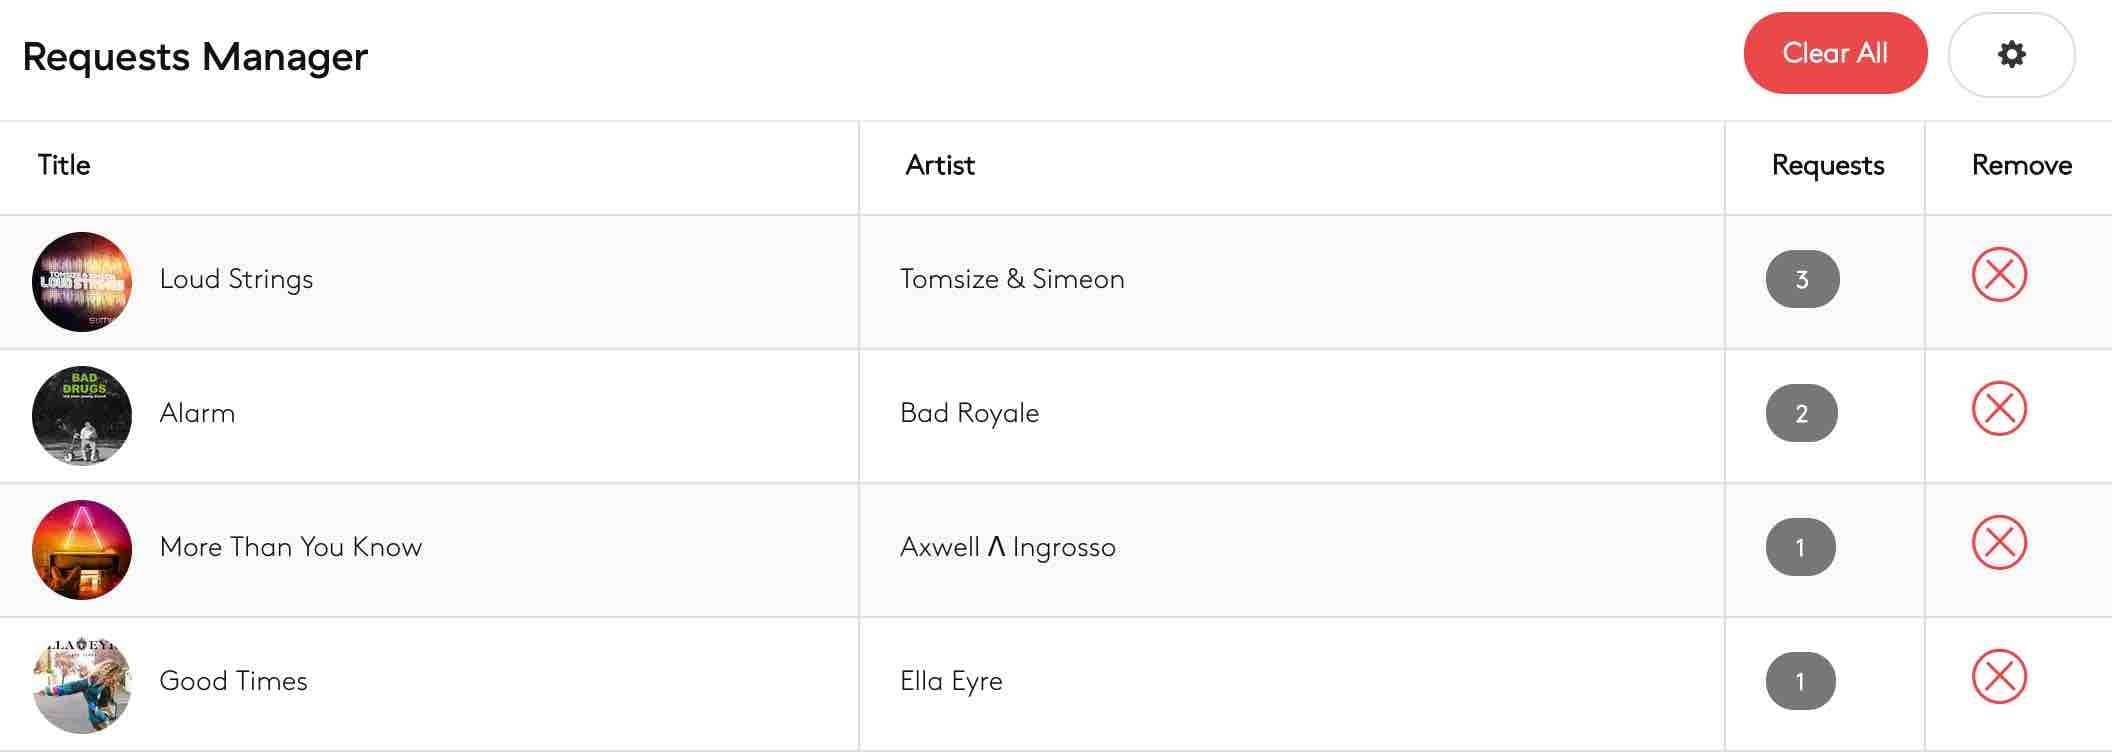This screenshot has width=2112, height=752.
Task: Remove the Good Times request
Action: (x=1999, y=677)
